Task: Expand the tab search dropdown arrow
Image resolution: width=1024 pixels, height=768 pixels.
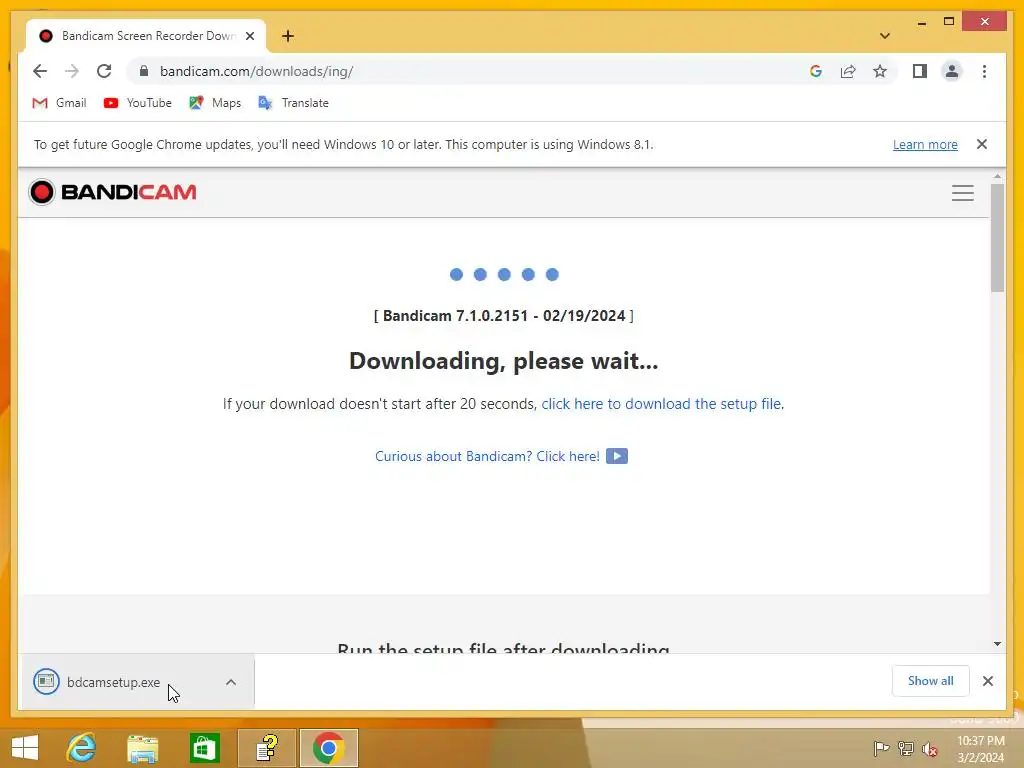Action: tap(885, 36)
